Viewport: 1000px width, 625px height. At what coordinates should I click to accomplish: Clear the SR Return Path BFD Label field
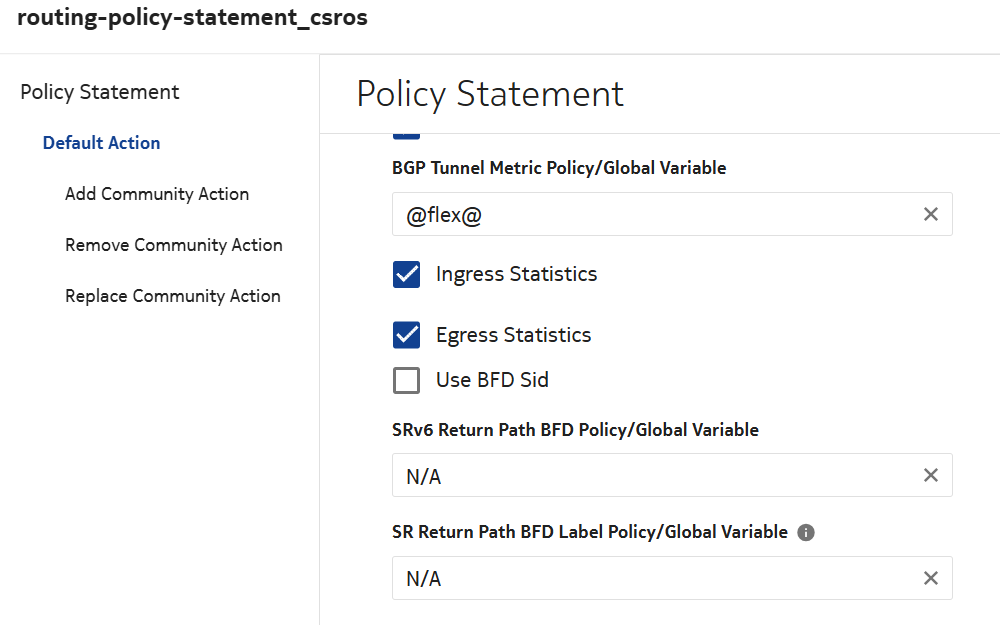point(930,578)
